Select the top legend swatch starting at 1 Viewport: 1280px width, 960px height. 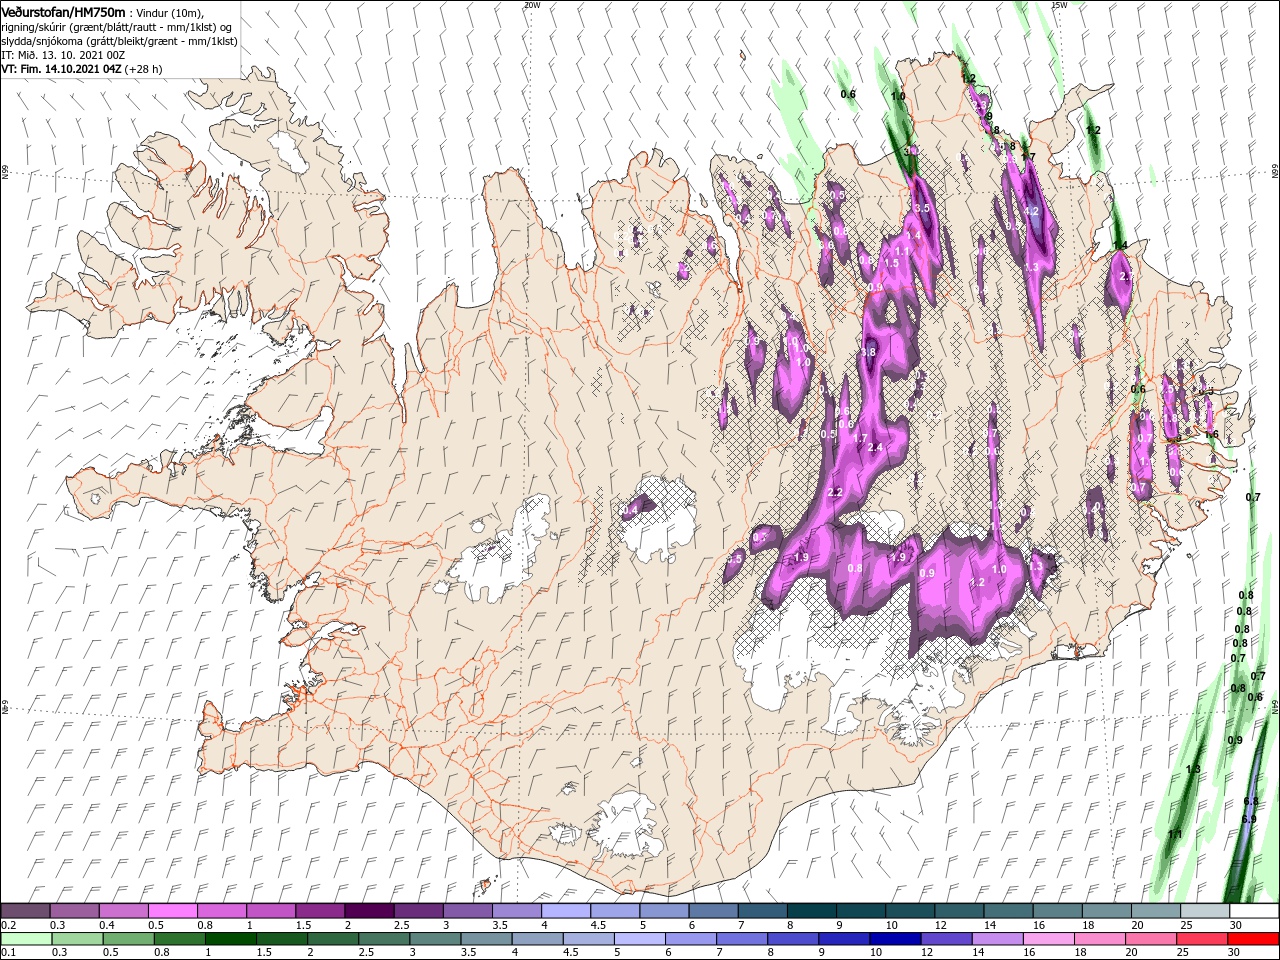[270, 911]
